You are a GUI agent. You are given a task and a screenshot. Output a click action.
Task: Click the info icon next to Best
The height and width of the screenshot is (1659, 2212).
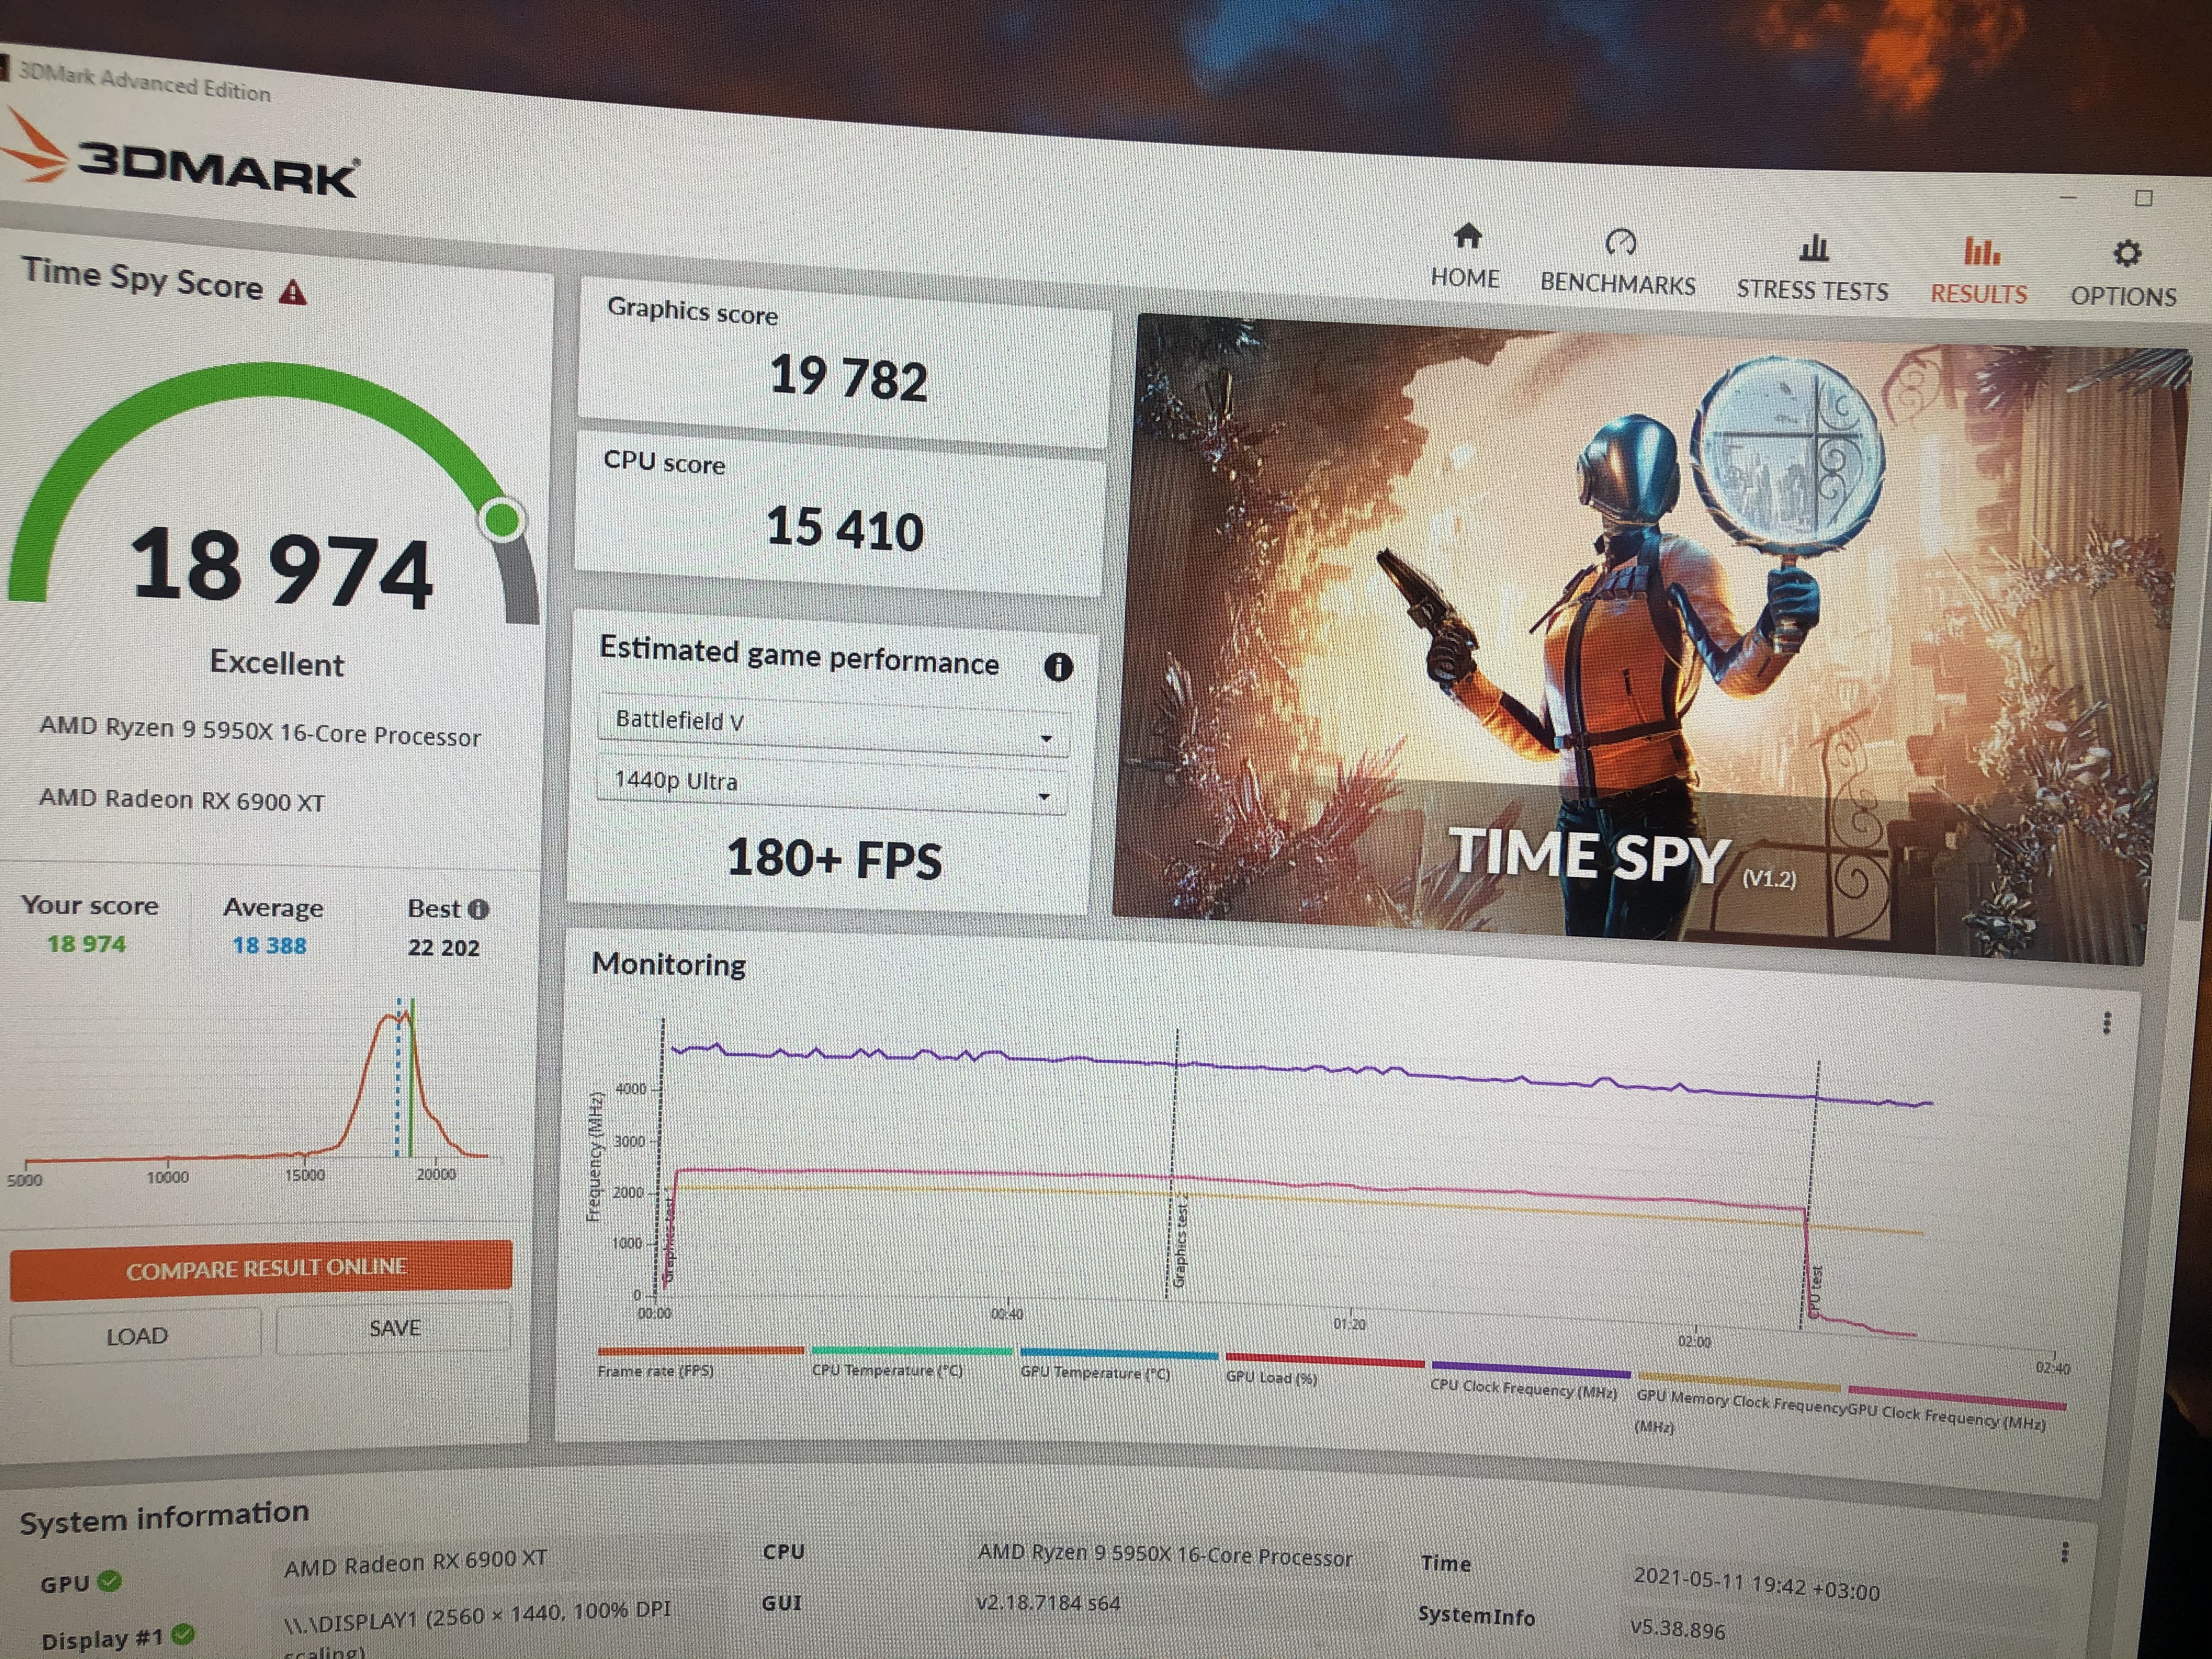tap(479, 909)
